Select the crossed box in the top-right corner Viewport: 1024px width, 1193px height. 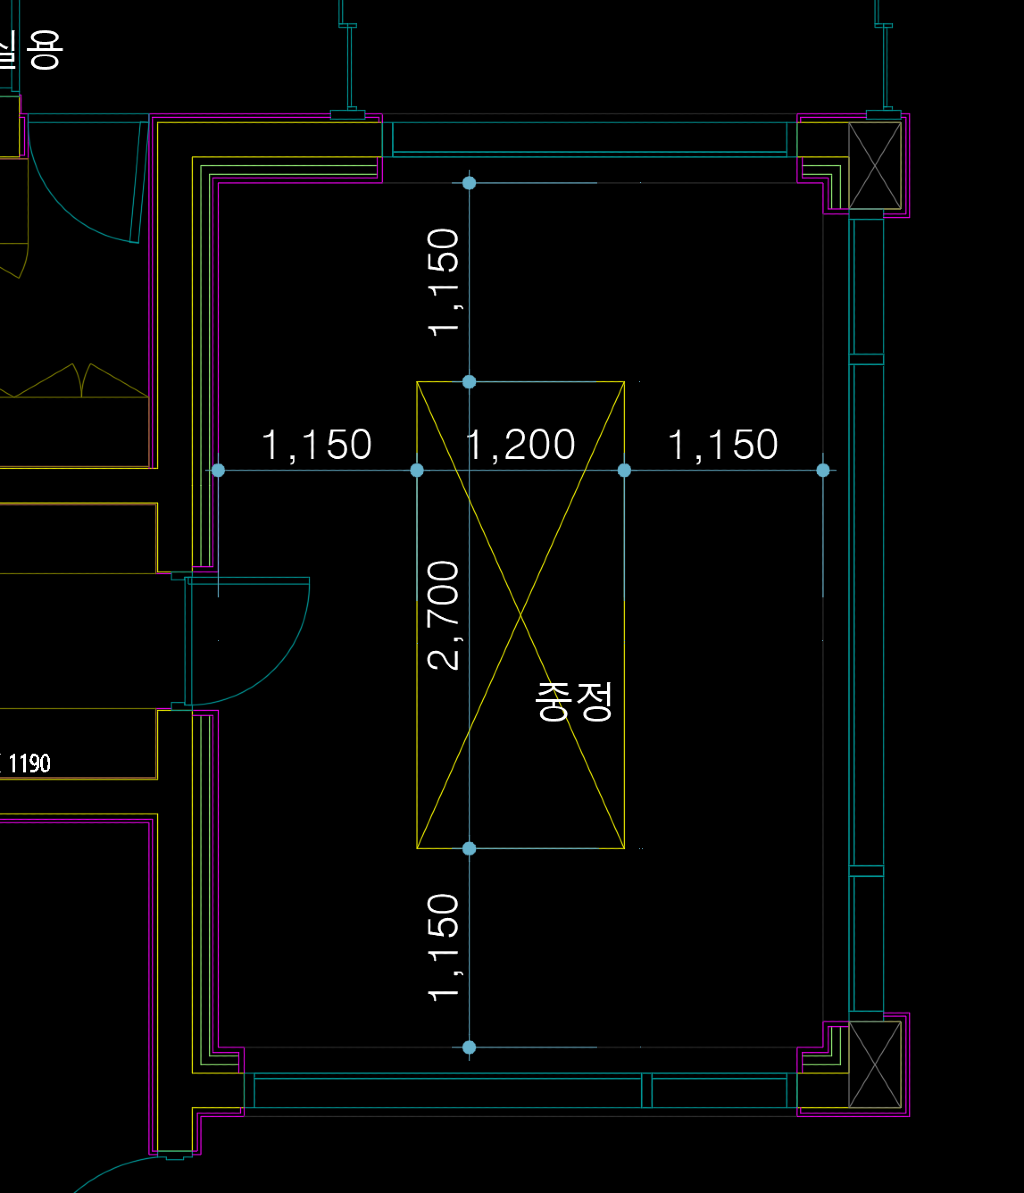[x=875, y=165]
